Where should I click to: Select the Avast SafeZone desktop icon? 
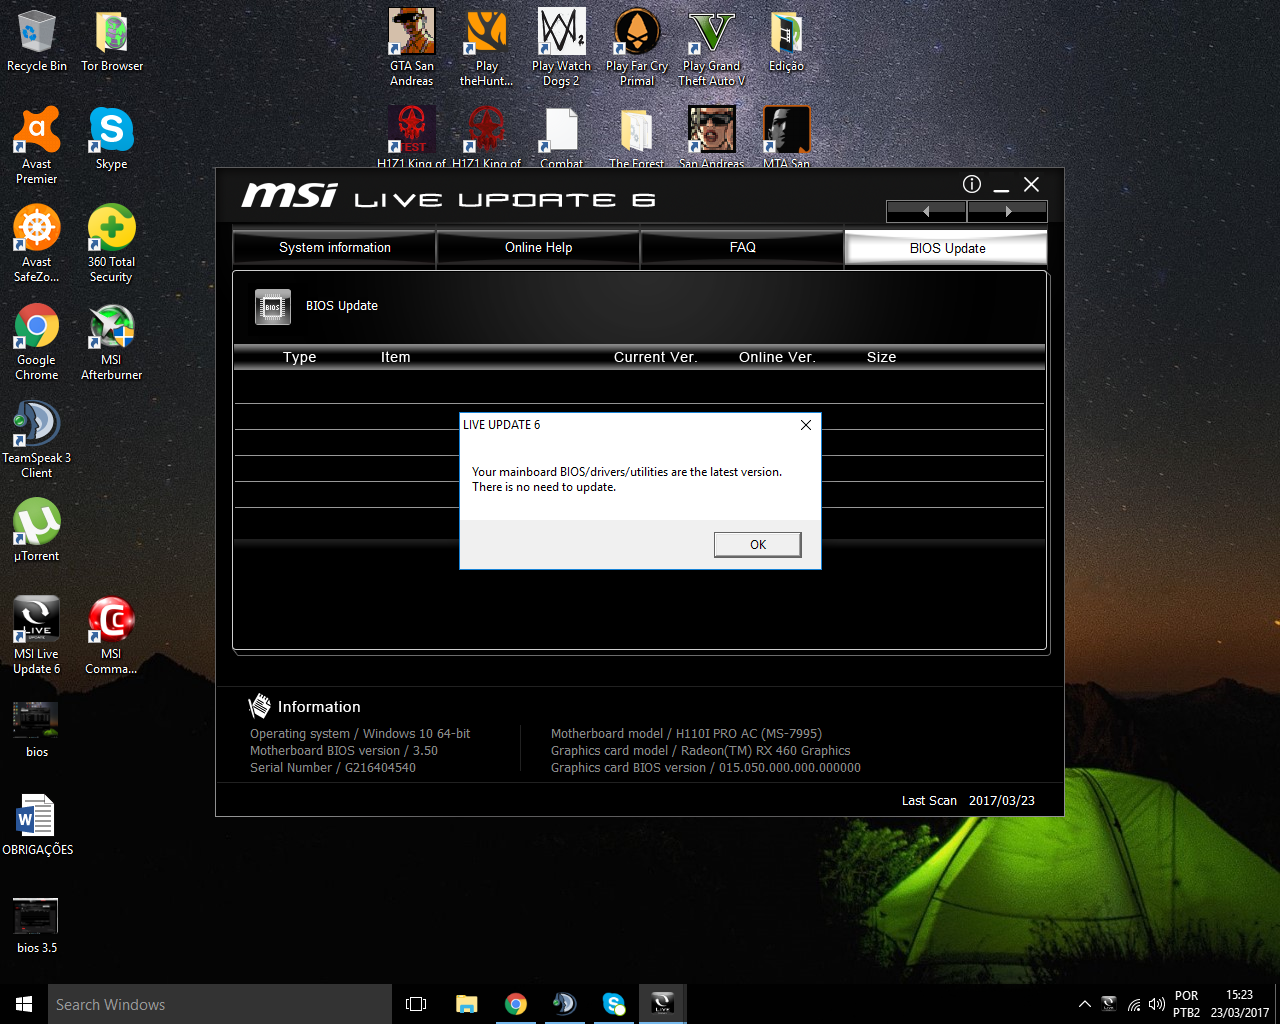[x=37, y=243]
